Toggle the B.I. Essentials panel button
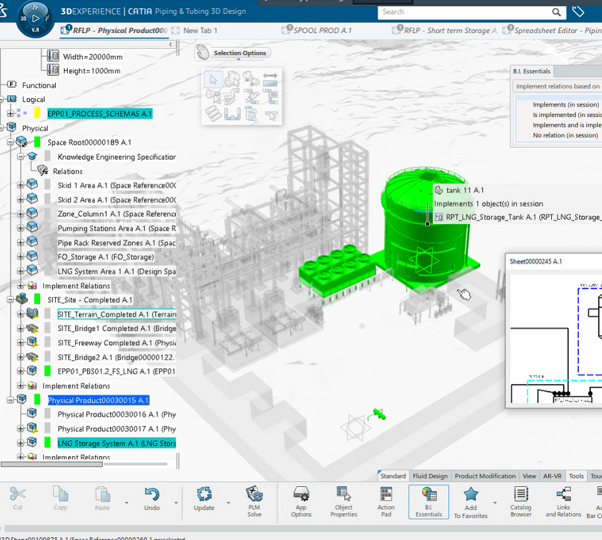Screen dimensions: 602x540 tap(428, 499)
